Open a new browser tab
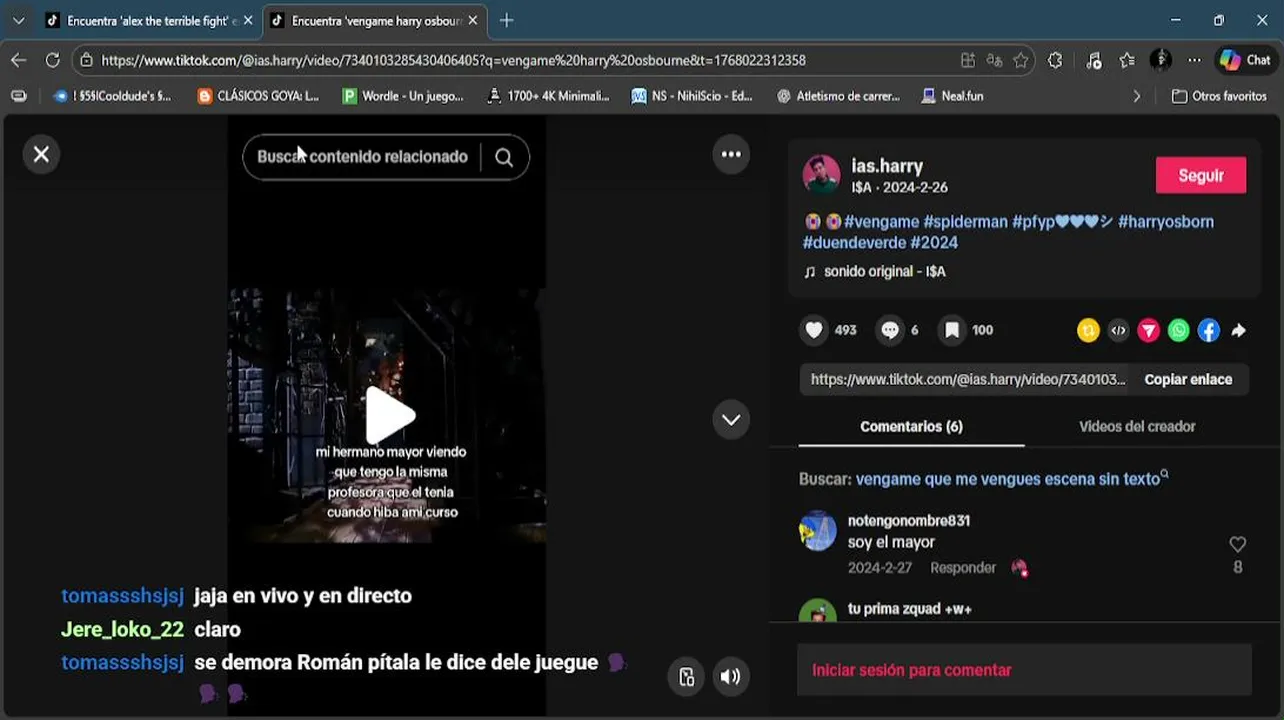This screenshot has height=720, width=1284. (x=507, y=20)
